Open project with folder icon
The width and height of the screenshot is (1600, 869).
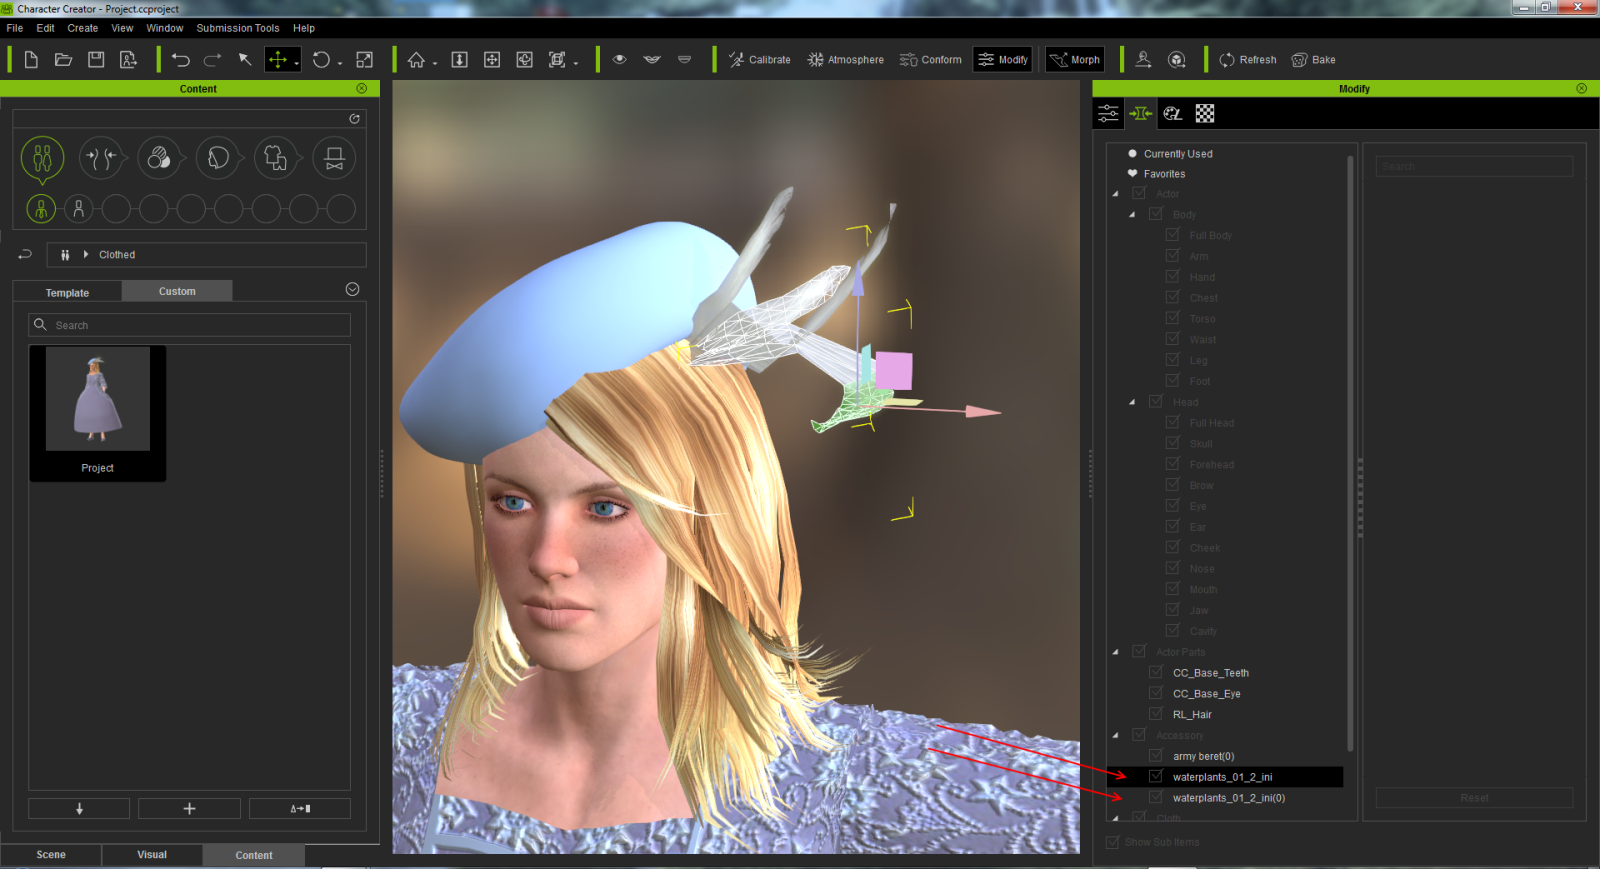63,60
